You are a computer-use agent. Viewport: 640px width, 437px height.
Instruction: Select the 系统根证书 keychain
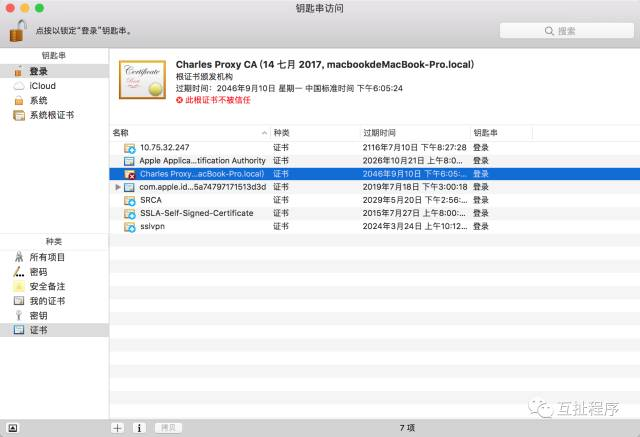point(54,115)
